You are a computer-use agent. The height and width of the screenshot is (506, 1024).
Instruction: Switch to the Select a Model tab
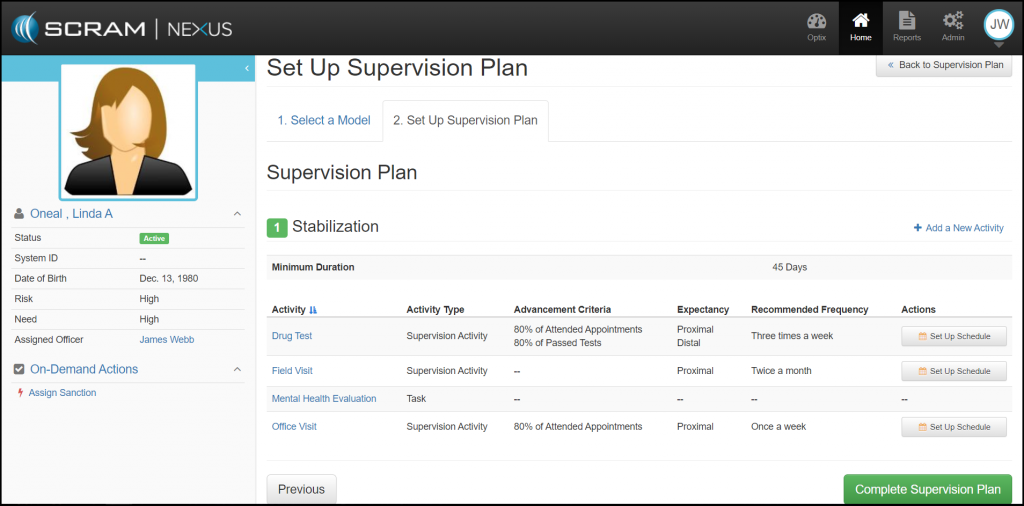tap(324, 120)
